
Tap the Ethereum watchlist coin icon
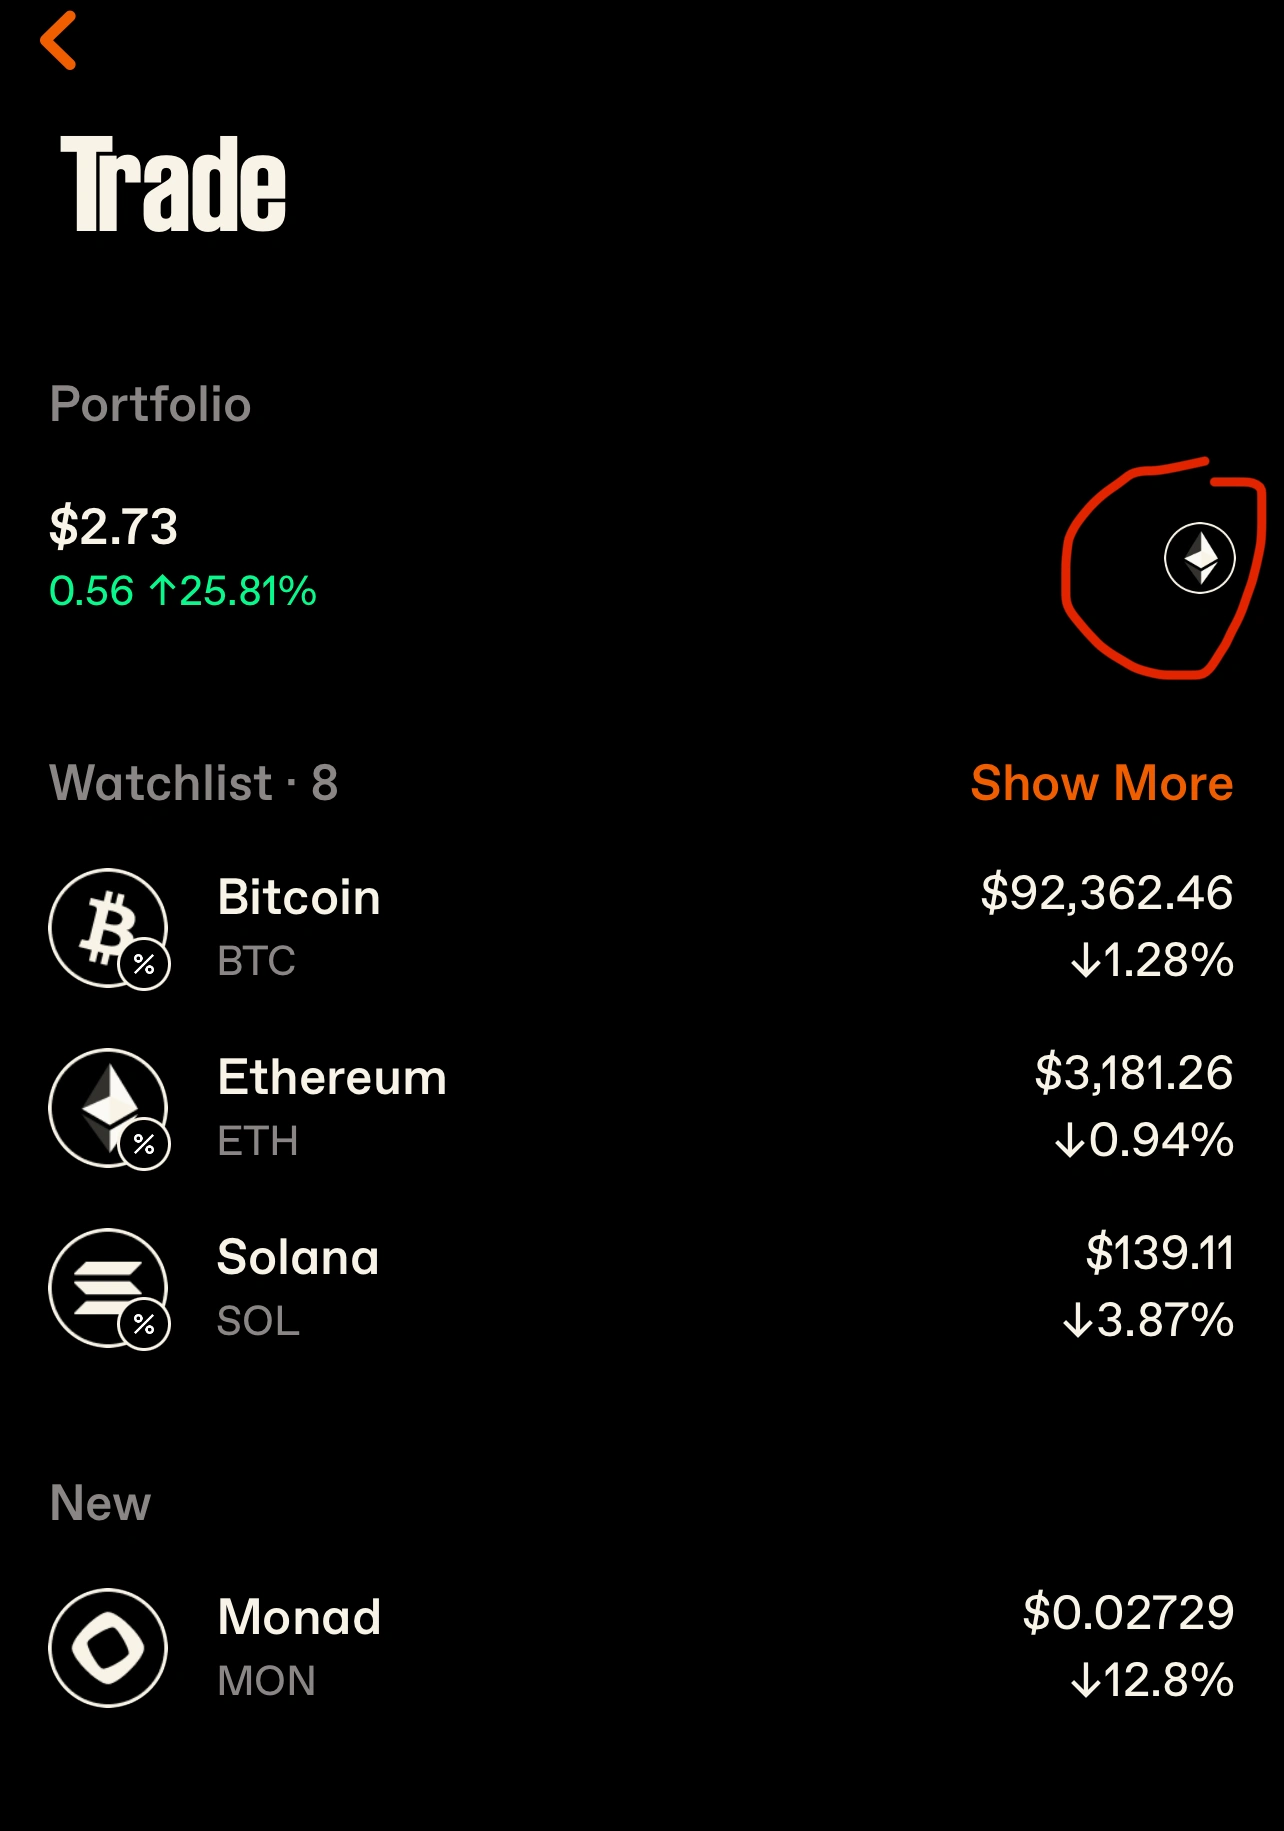point(107,1106)
